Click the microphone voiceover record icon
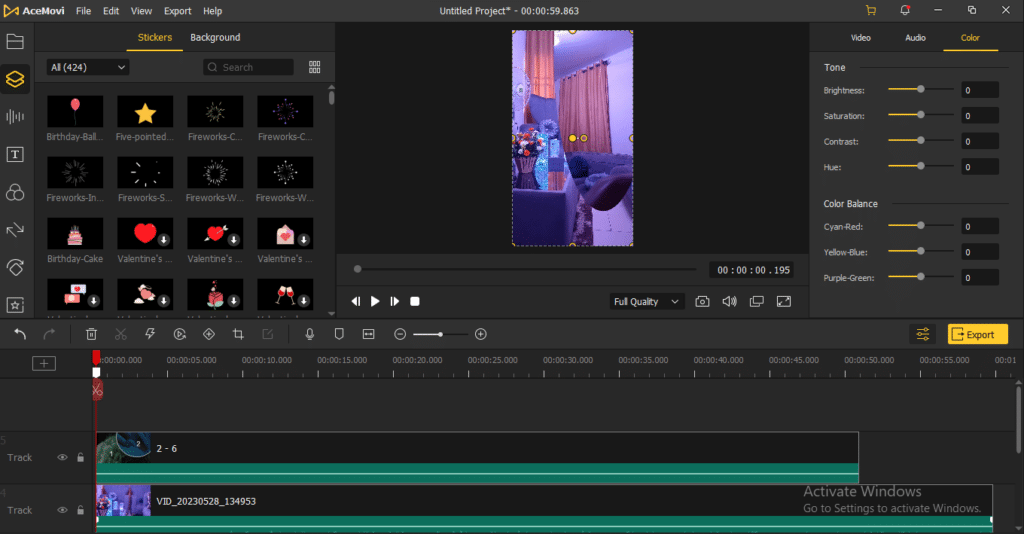1024x534 pixels. (310, 334)
